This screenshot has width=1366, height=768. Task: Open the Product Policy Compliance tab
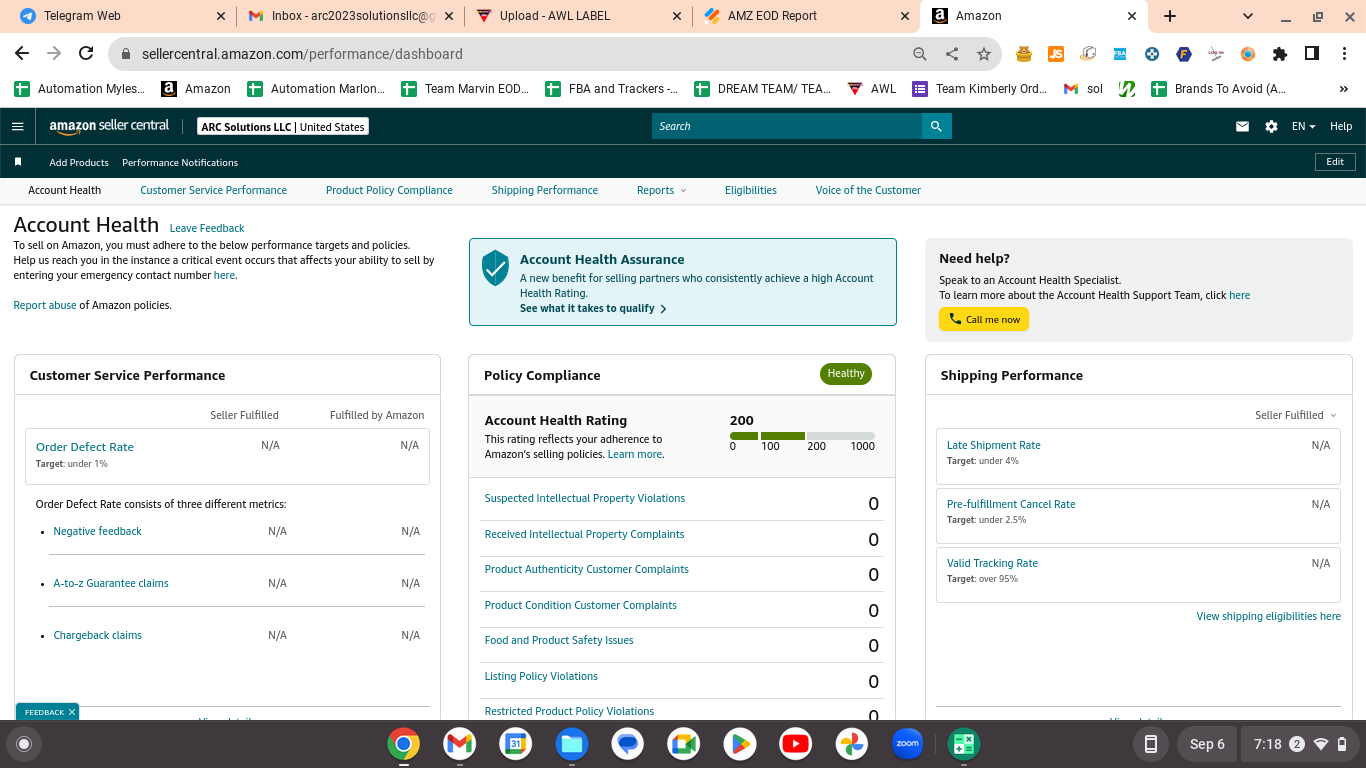[389, 190]
